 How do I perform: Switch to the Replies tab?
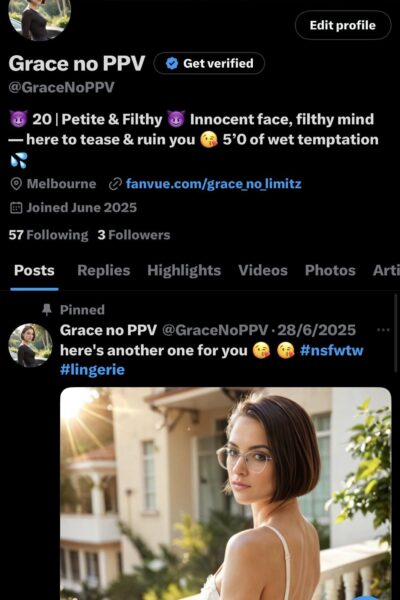click(103, 271)
